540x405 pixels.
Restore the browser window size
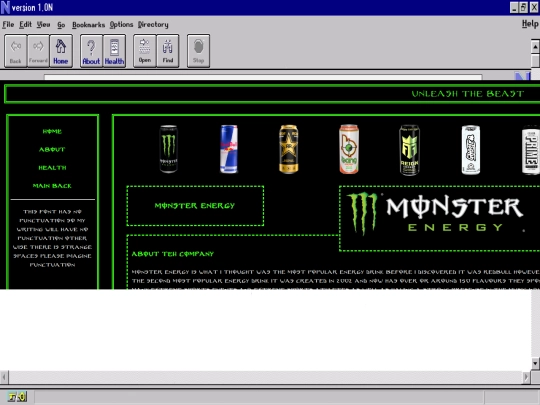523,7
